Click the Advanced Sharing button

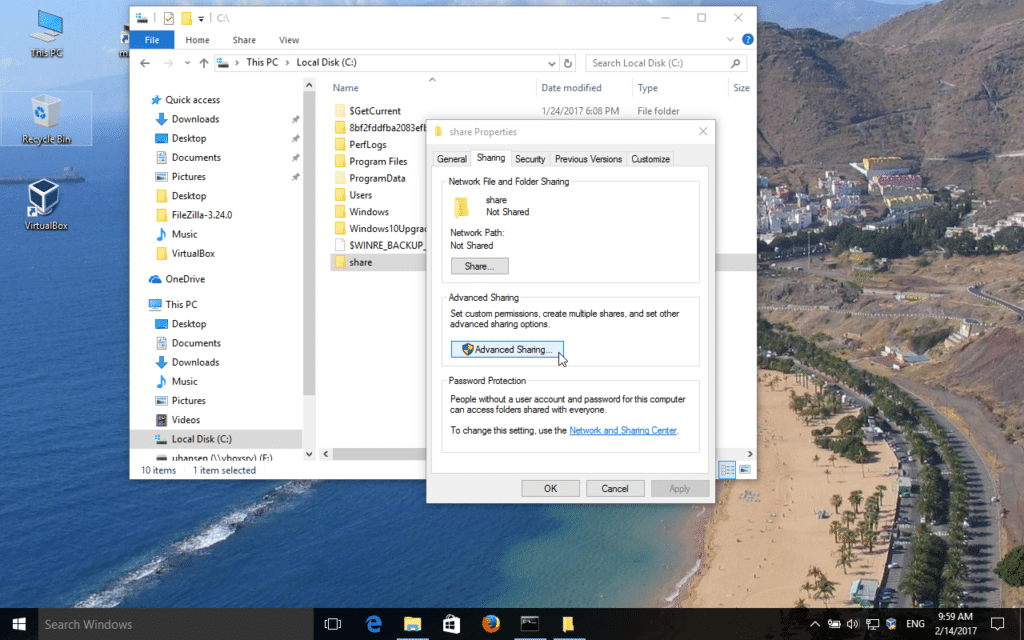click(507, 349)
